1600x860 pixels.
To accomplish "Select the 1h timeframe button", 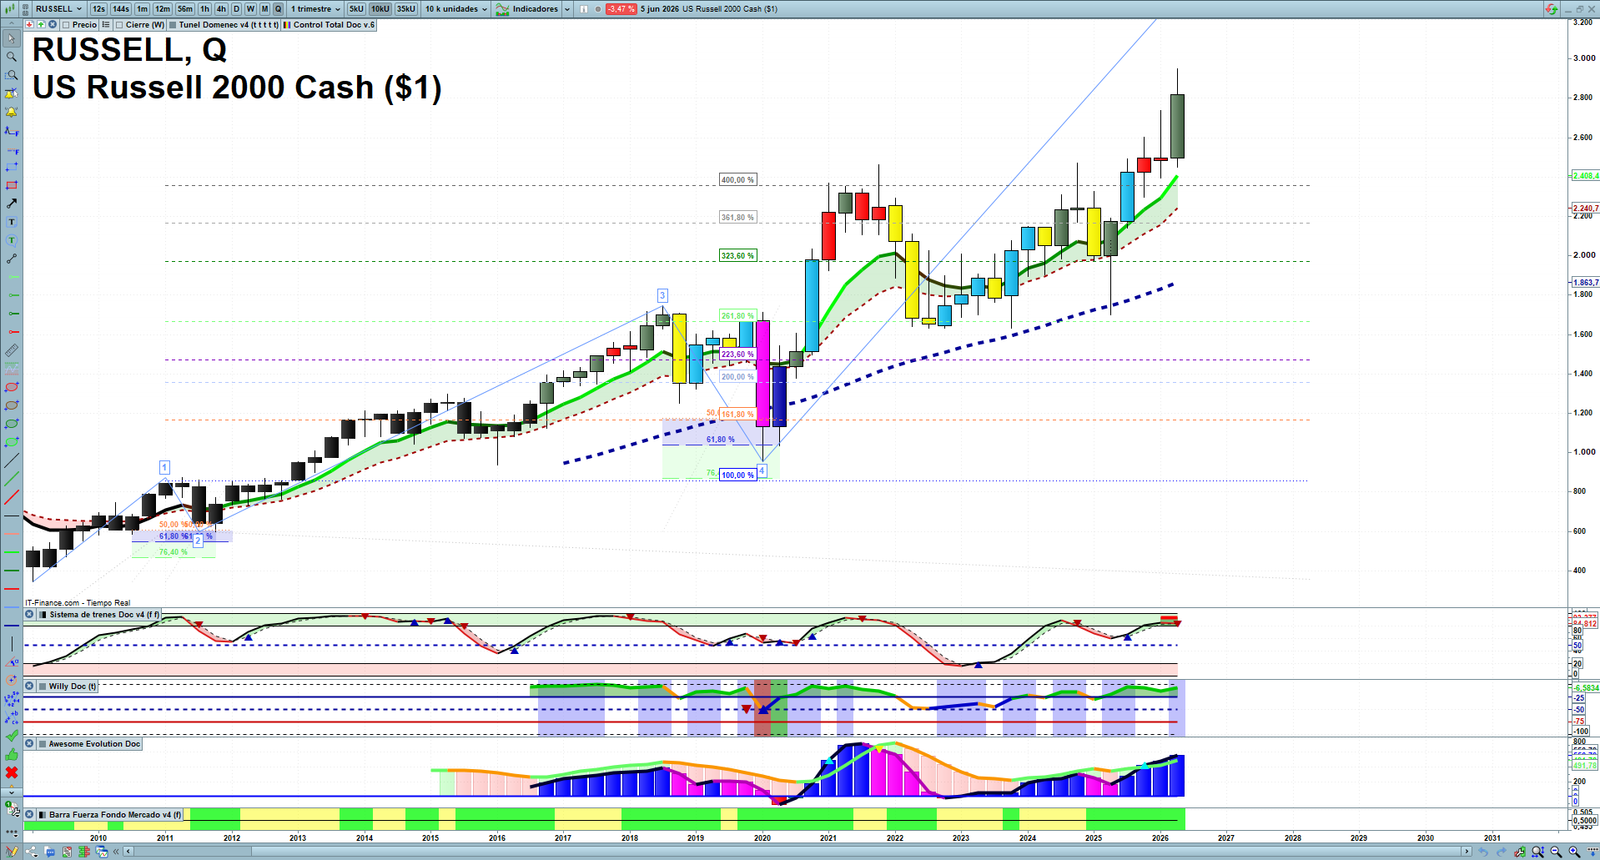I will pos(205,9).
